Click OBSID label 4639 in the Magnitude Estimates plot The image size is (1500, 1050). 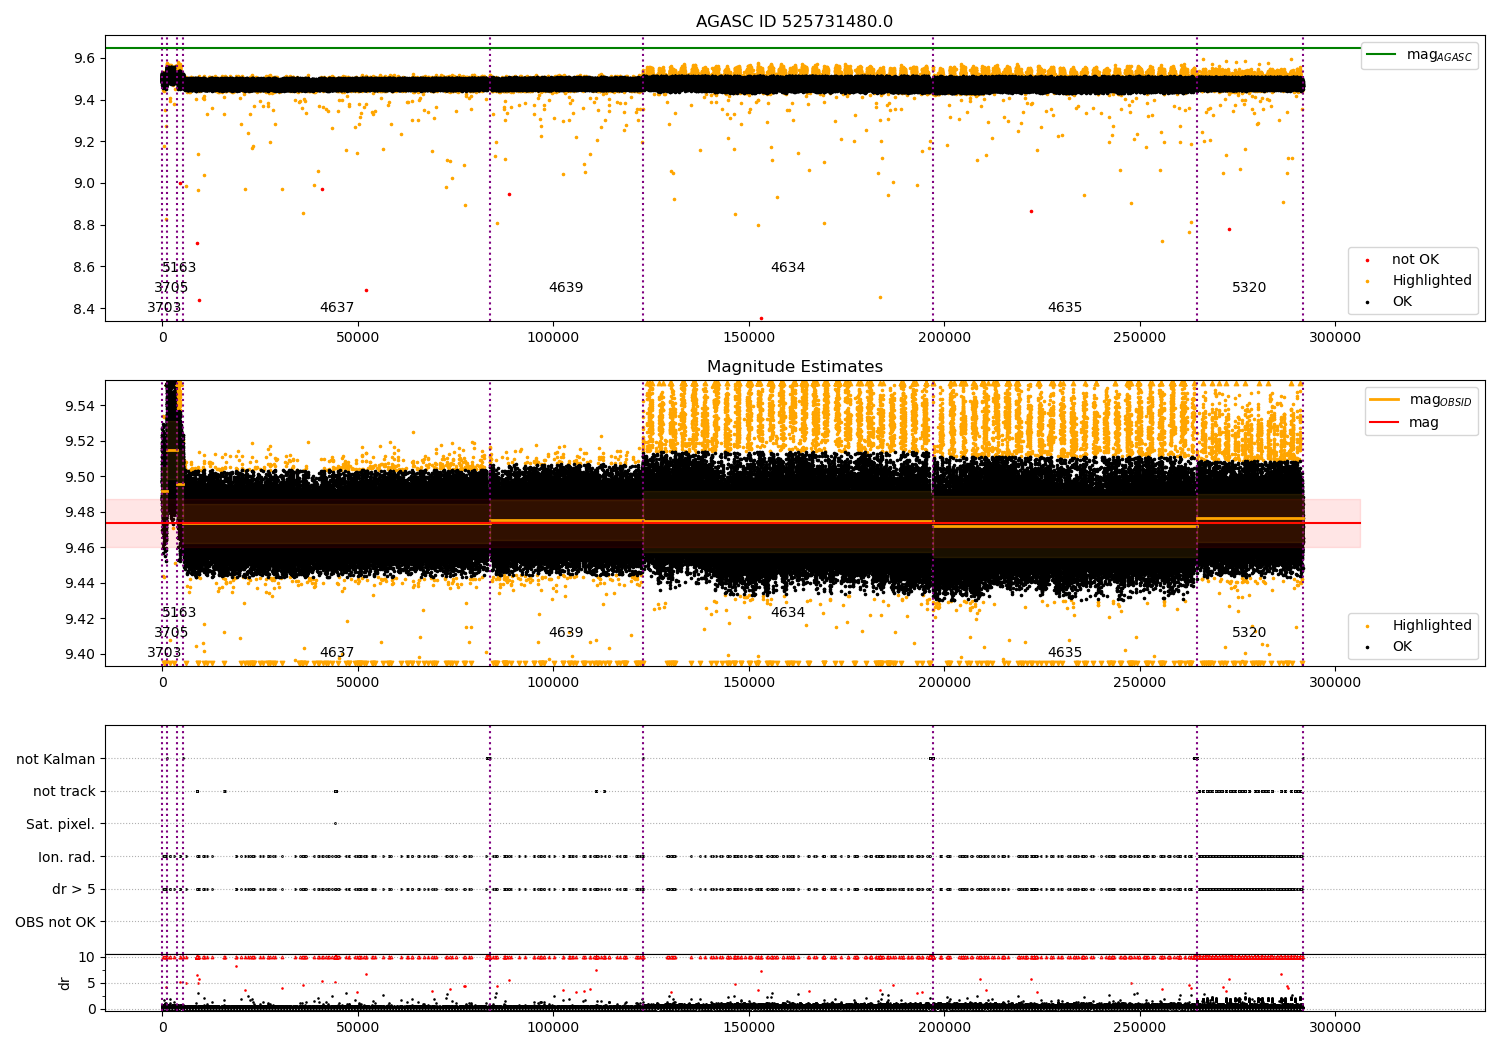566,633
